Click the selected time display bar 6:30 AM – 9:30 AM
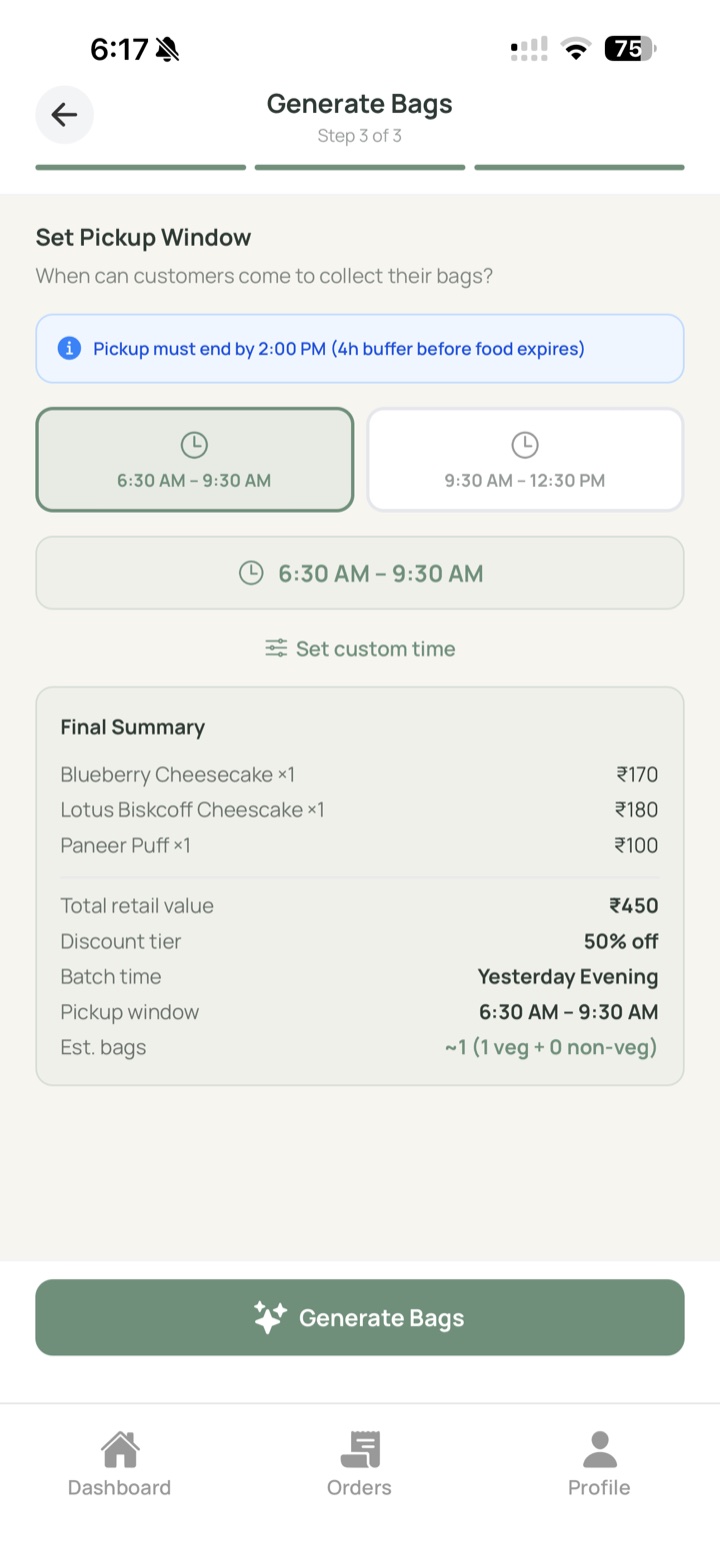Image resolution: width=720 pixels, height=1560 pixels. click(x=360, y=573)
